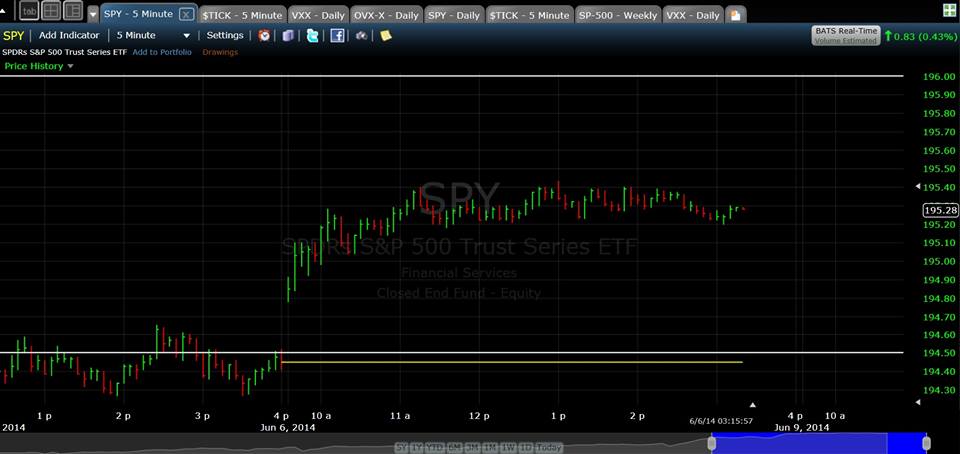Click the BATS Real-Time button

tap(846, 35)
